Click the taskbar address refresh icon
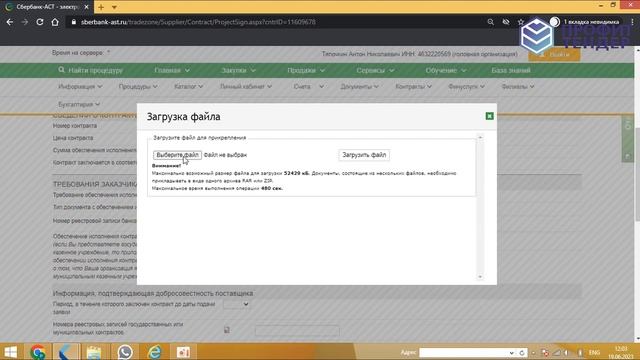Image resolution: width=640 pixels, height=360 pixels. 522,353
